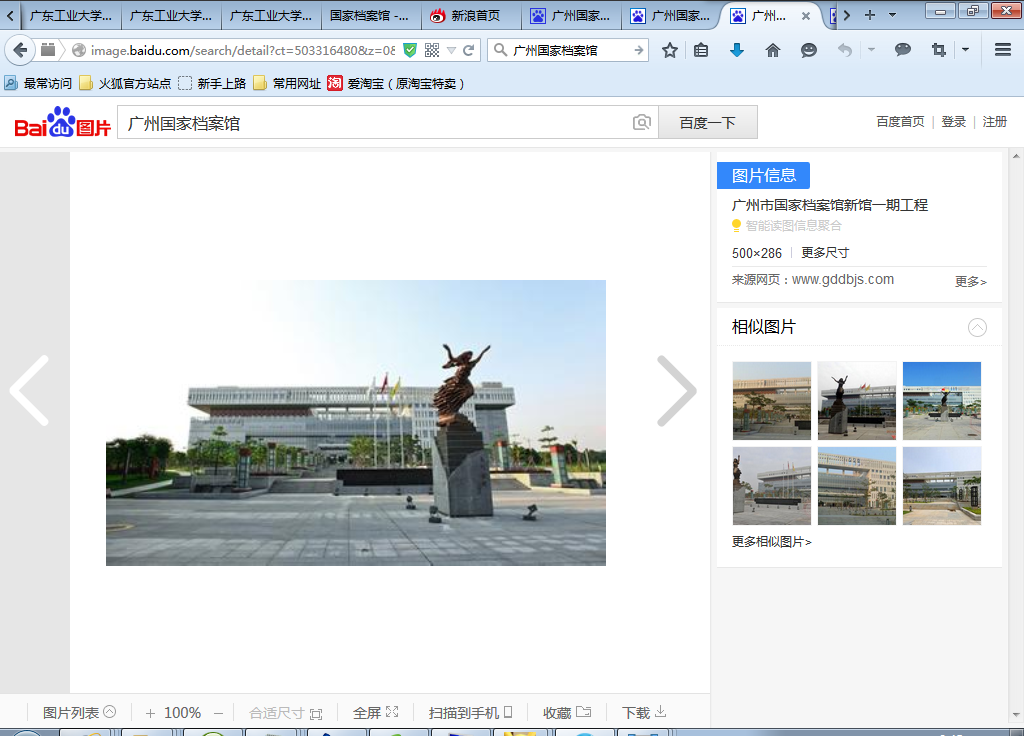
Task: Click the Baidu search input field
Action: [x=375, y=123]
